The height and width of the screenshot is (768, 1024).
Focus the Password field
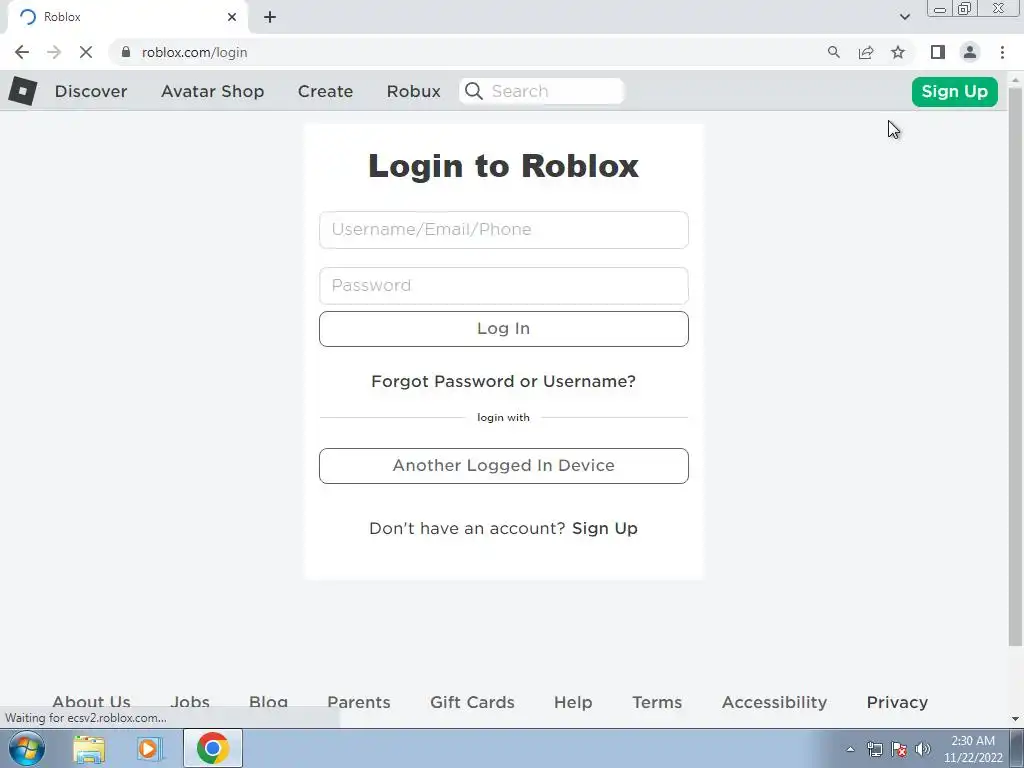[504, 285]
